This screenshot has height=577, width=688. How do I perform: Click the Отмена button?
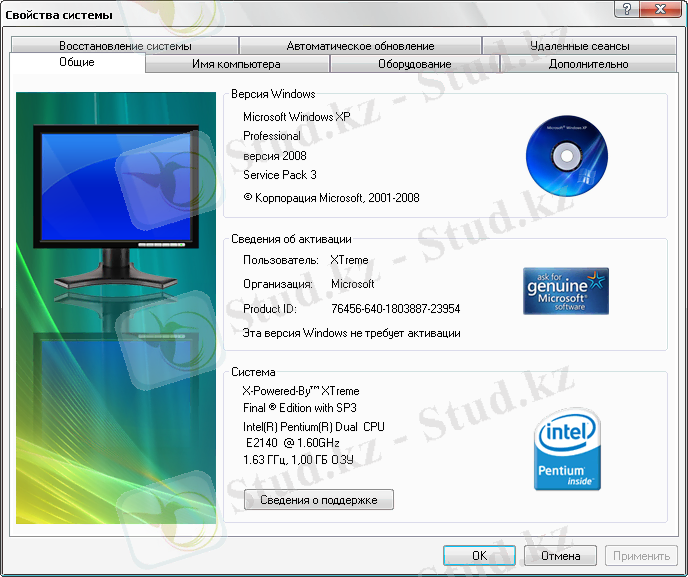point(560,555)
